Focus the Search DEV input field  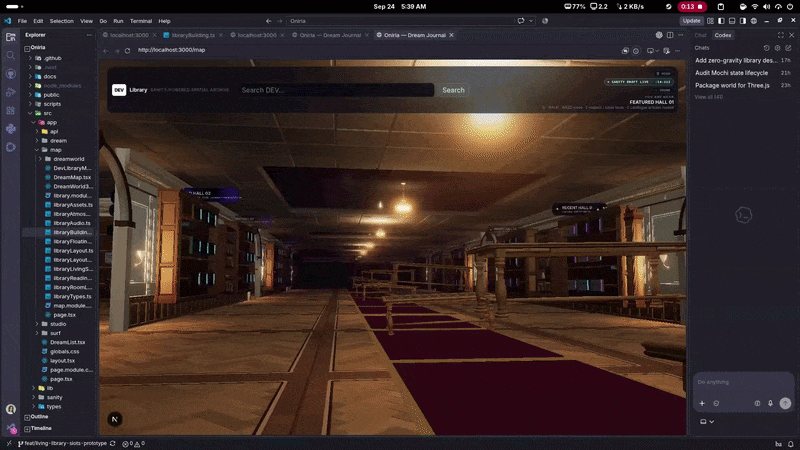(336, 90)
